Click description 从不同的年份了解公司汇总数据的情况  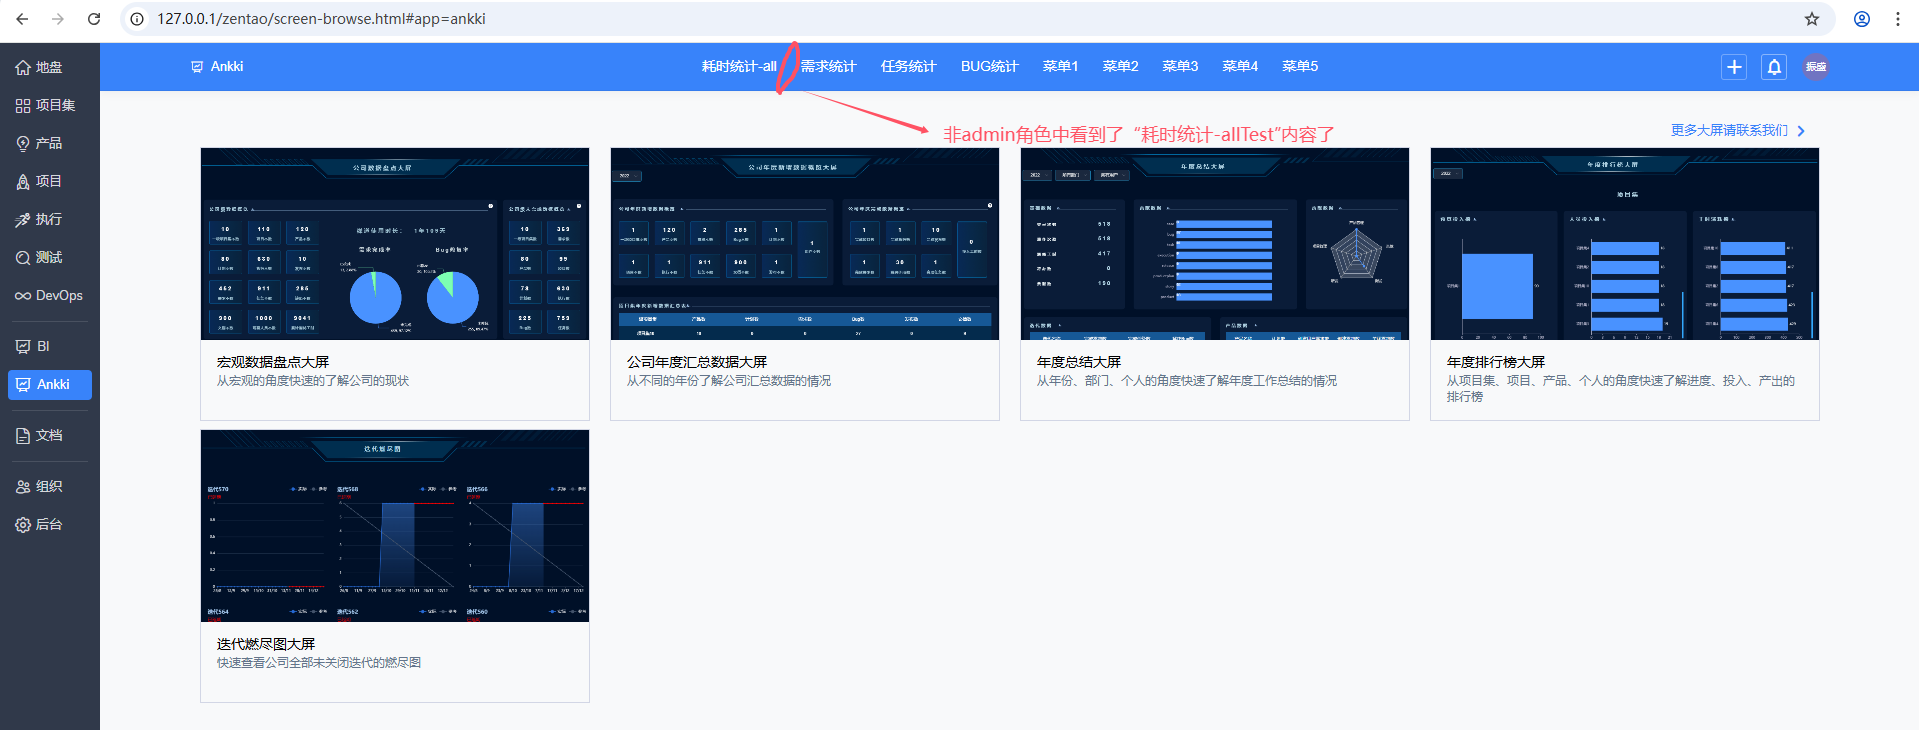point(729,381)
